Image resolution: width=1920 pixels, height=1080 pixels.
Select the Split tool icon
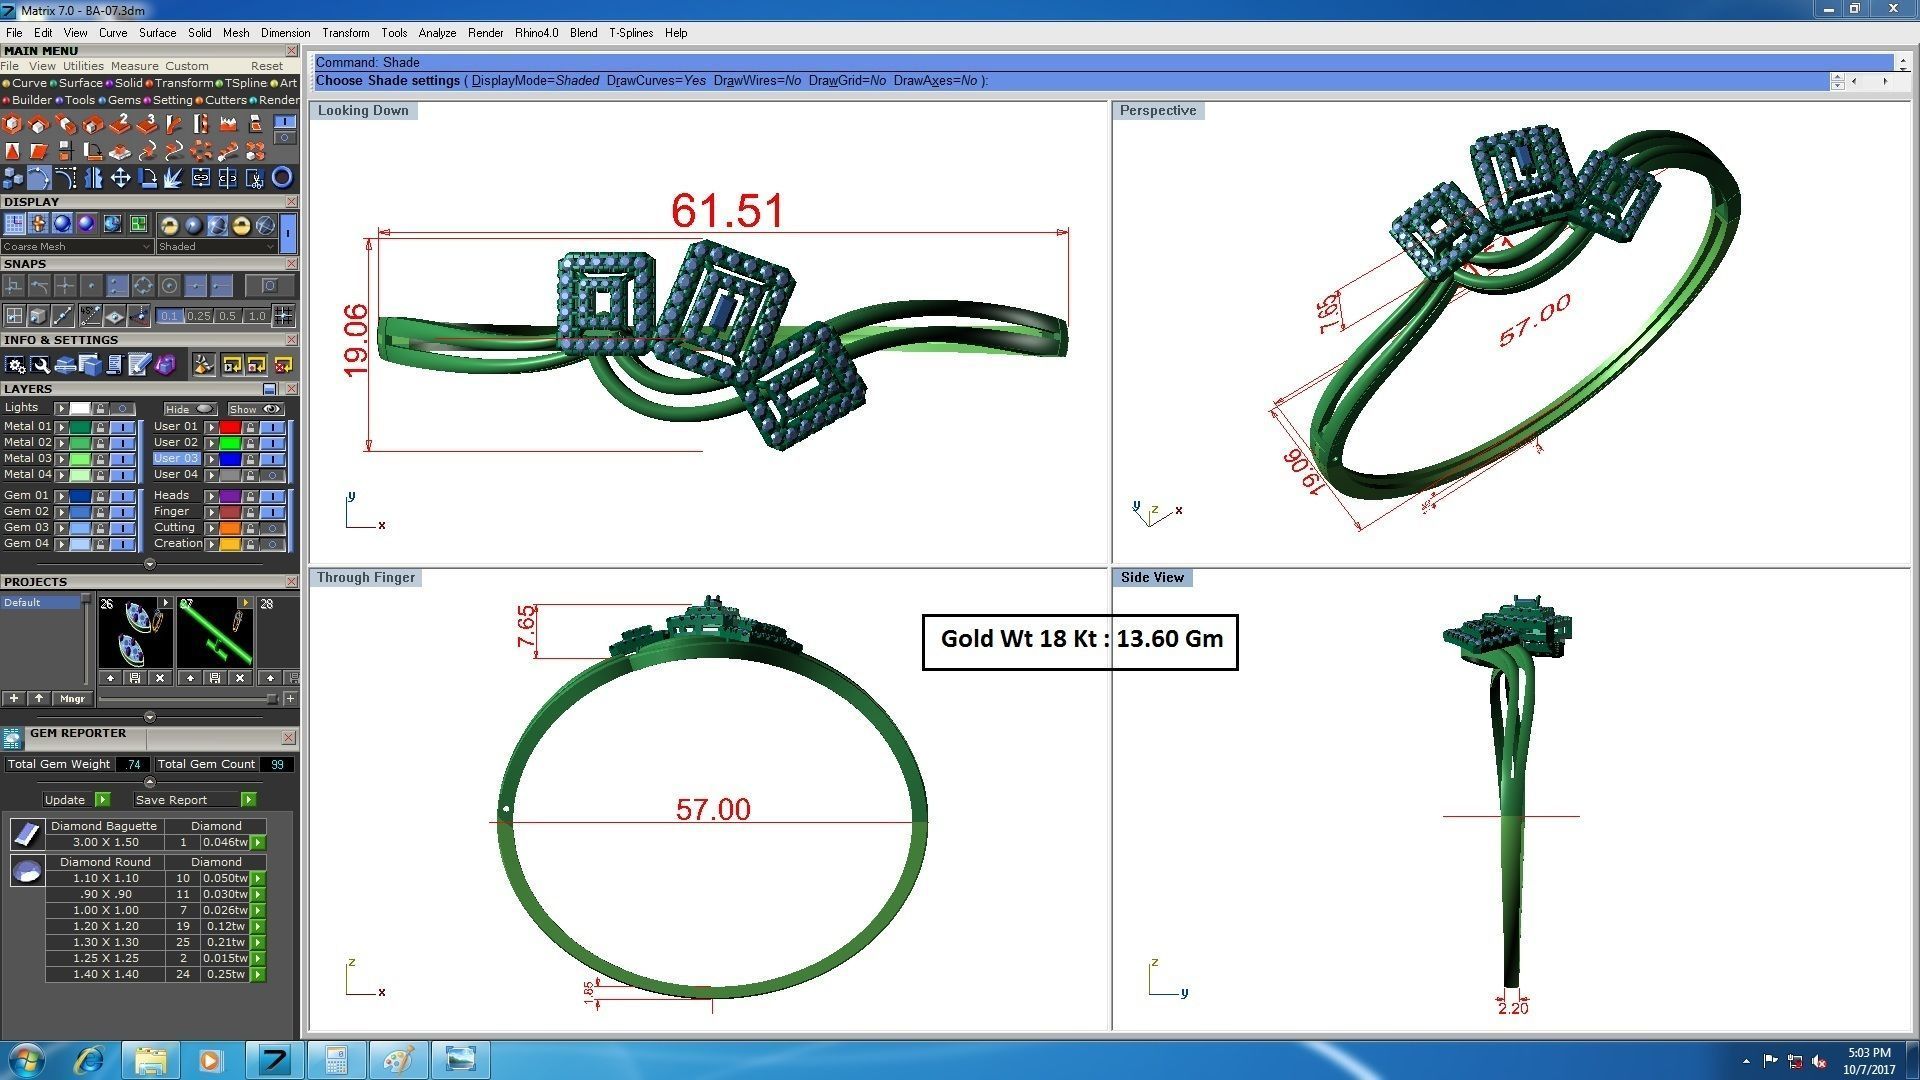[228, 177]
